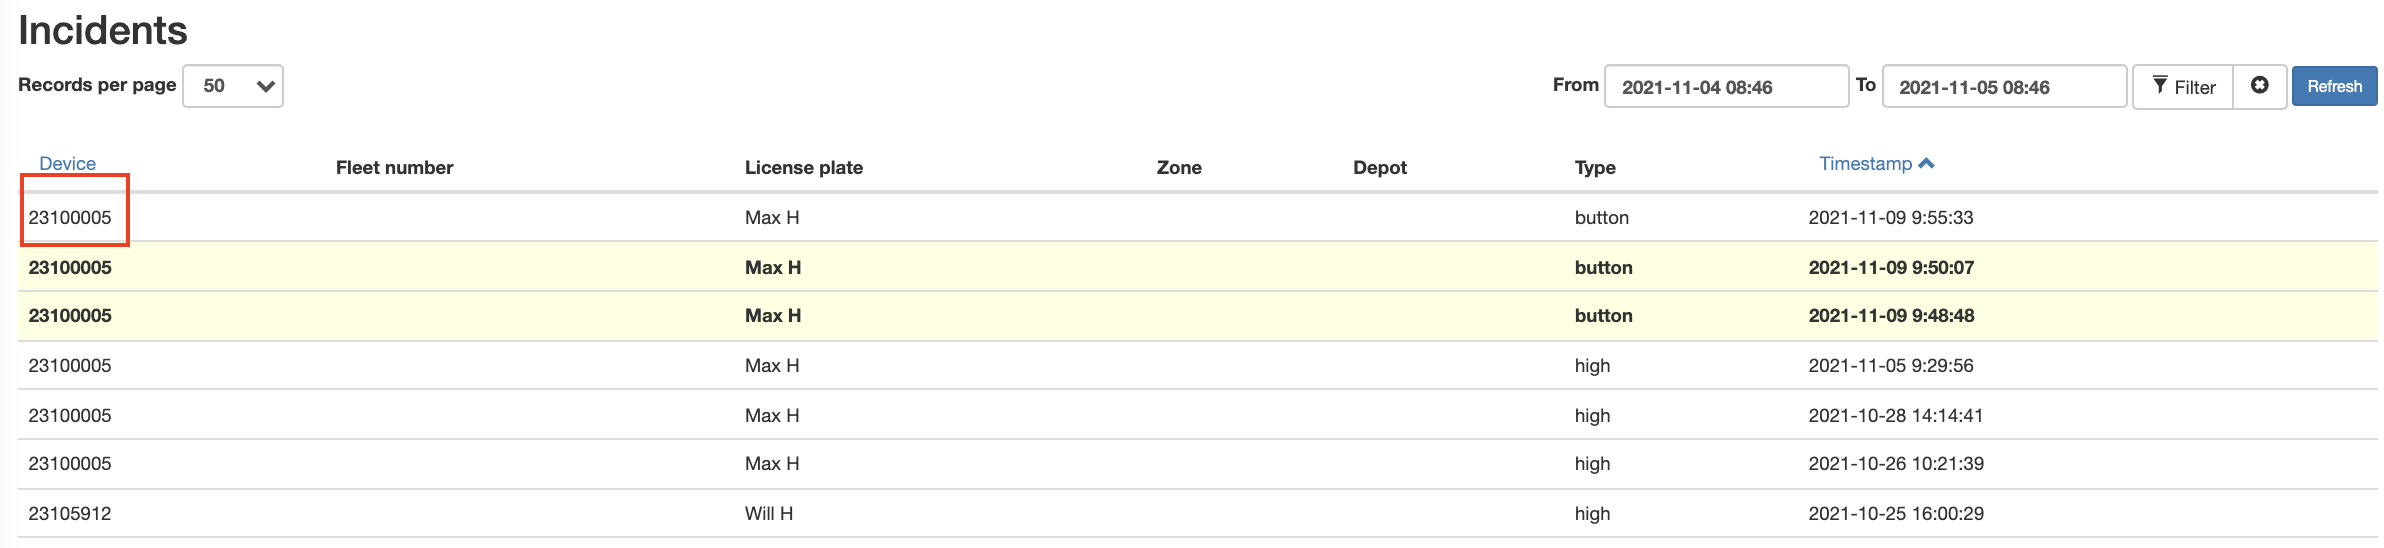Image resolution: width=2384 pixels, height=548 pixels.
Task: Sort the table by Device column
Action: tap(67, 163)
